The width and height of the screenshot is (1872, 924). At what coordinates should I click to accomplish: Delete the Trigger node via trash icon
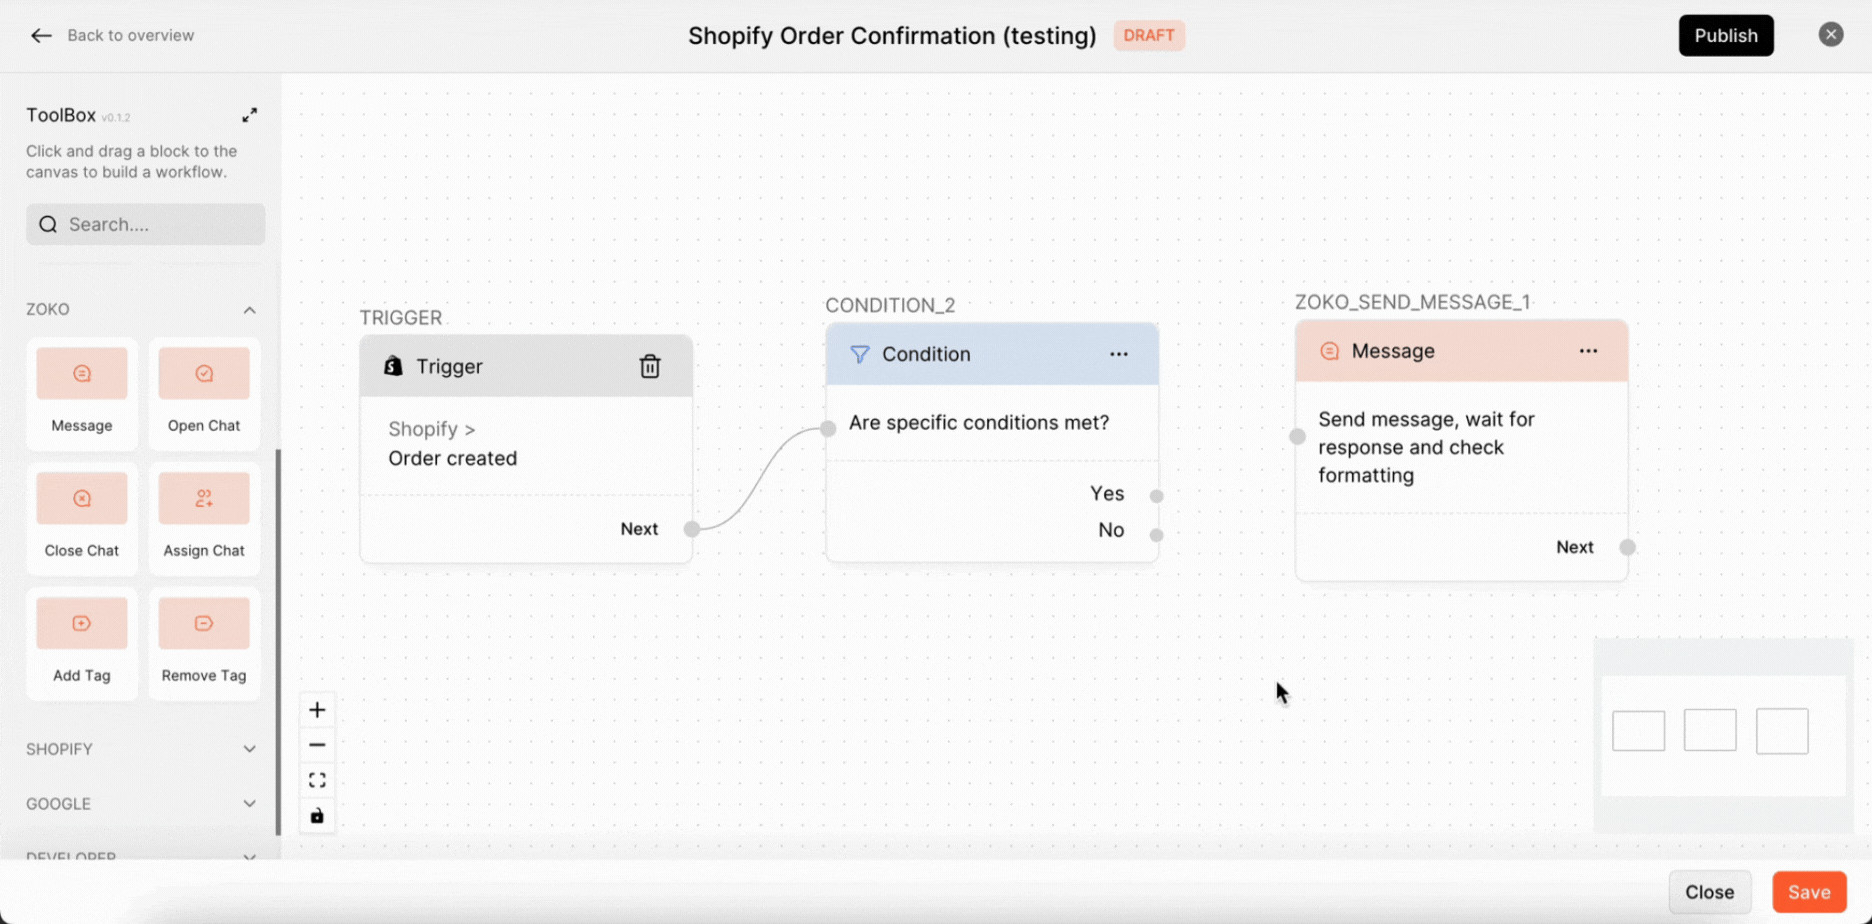tap(650, 366)
